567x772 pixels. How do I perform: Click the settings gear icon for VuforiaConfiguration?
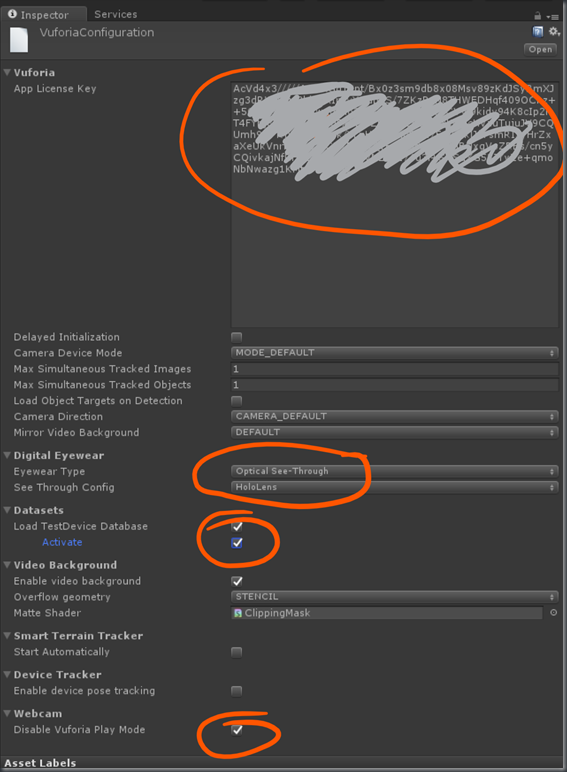(554, 32)
